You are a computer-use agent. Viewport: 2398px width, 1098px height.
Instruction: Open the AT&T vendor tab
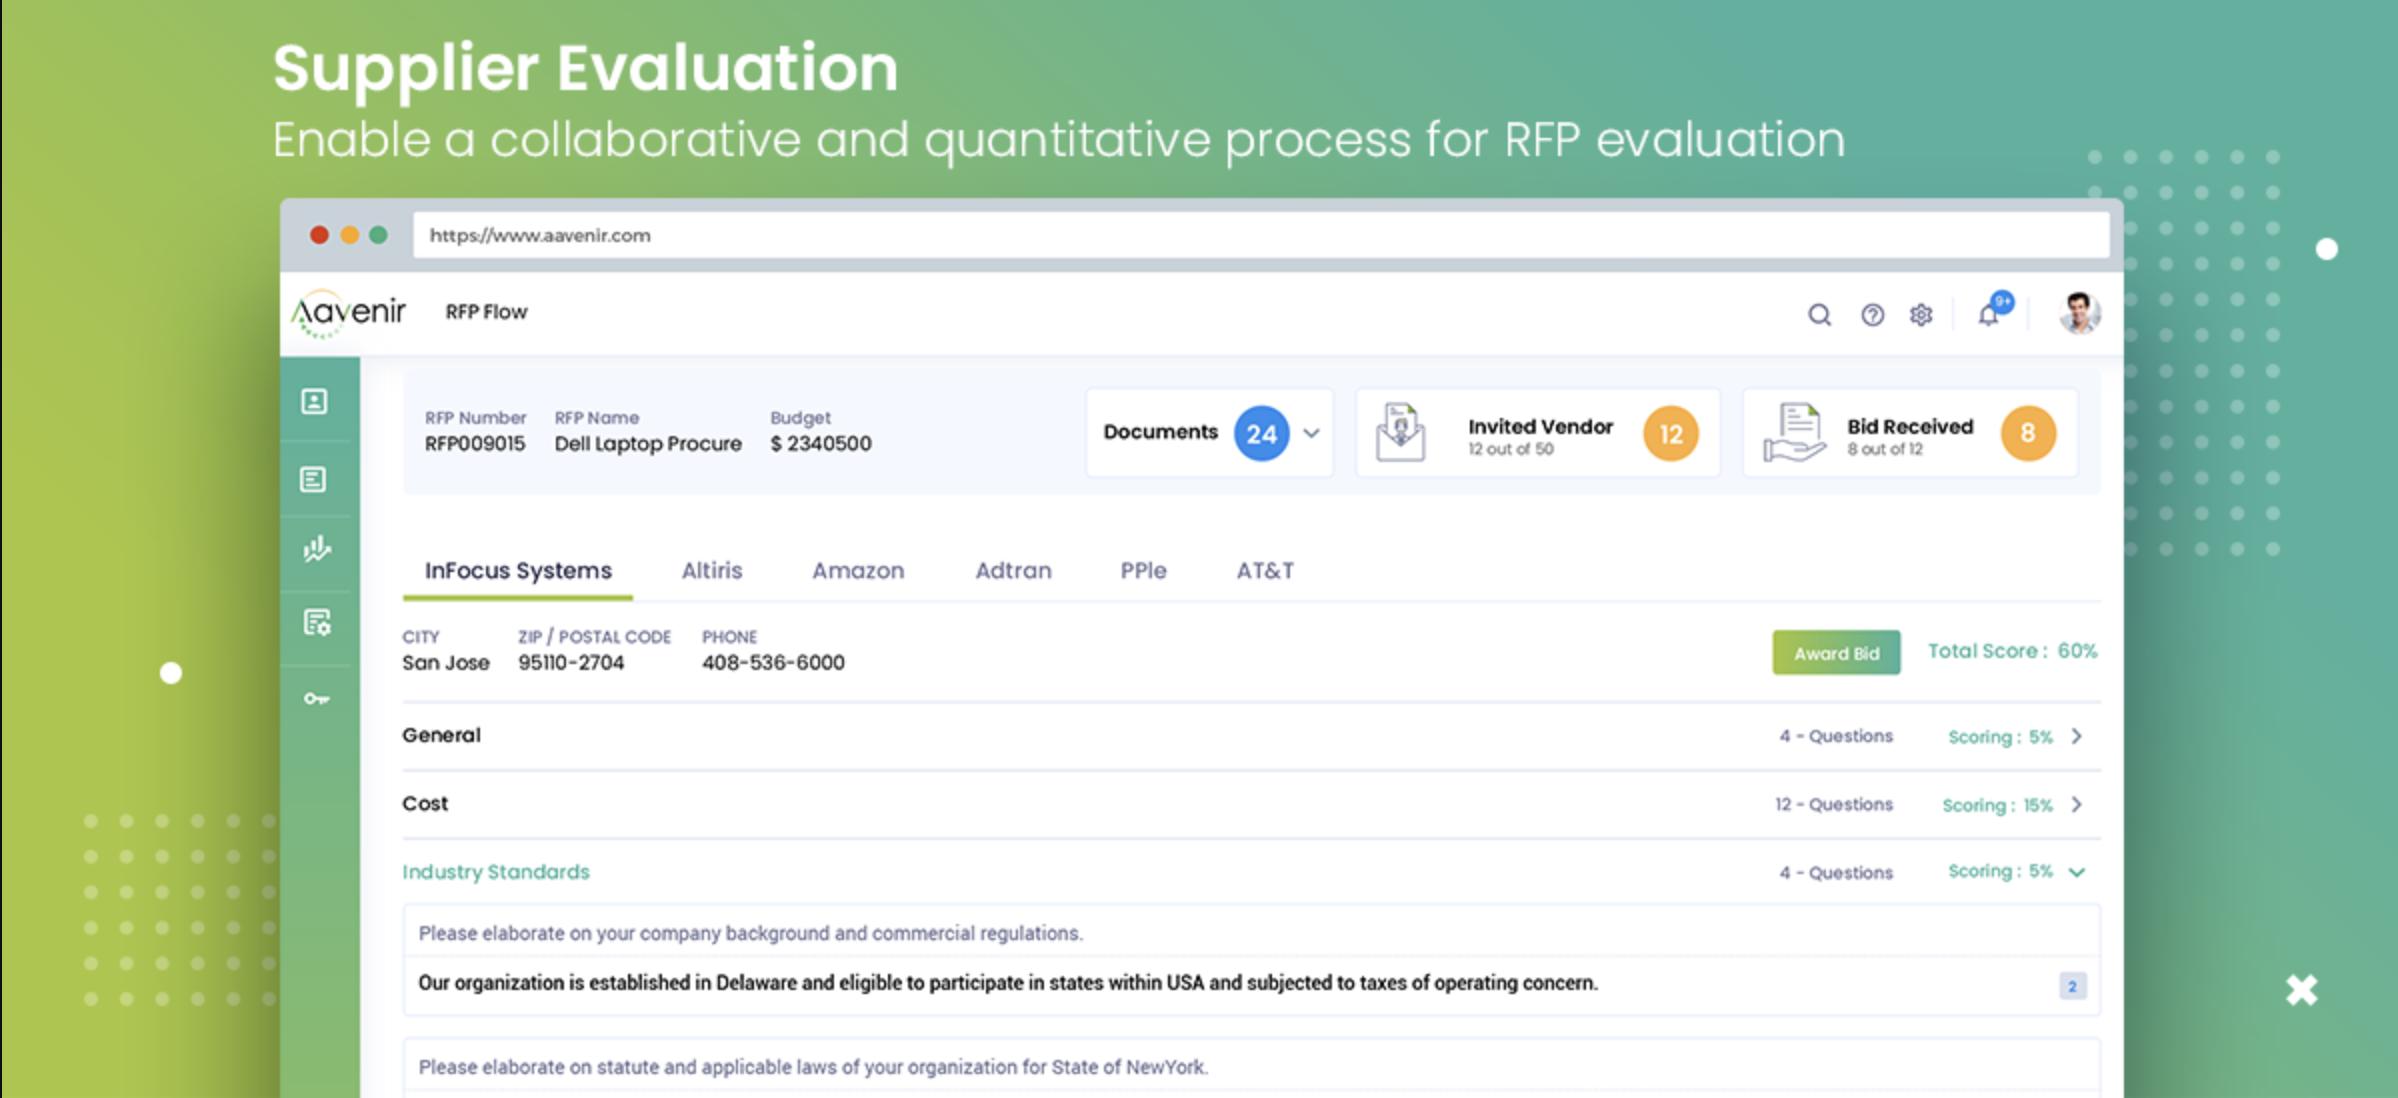click(x=1264, y=570)
